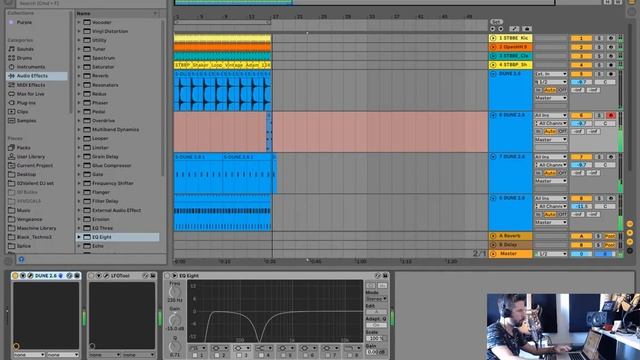Open the LFOTool plug-in wrench icon

[x=106, y=276]
